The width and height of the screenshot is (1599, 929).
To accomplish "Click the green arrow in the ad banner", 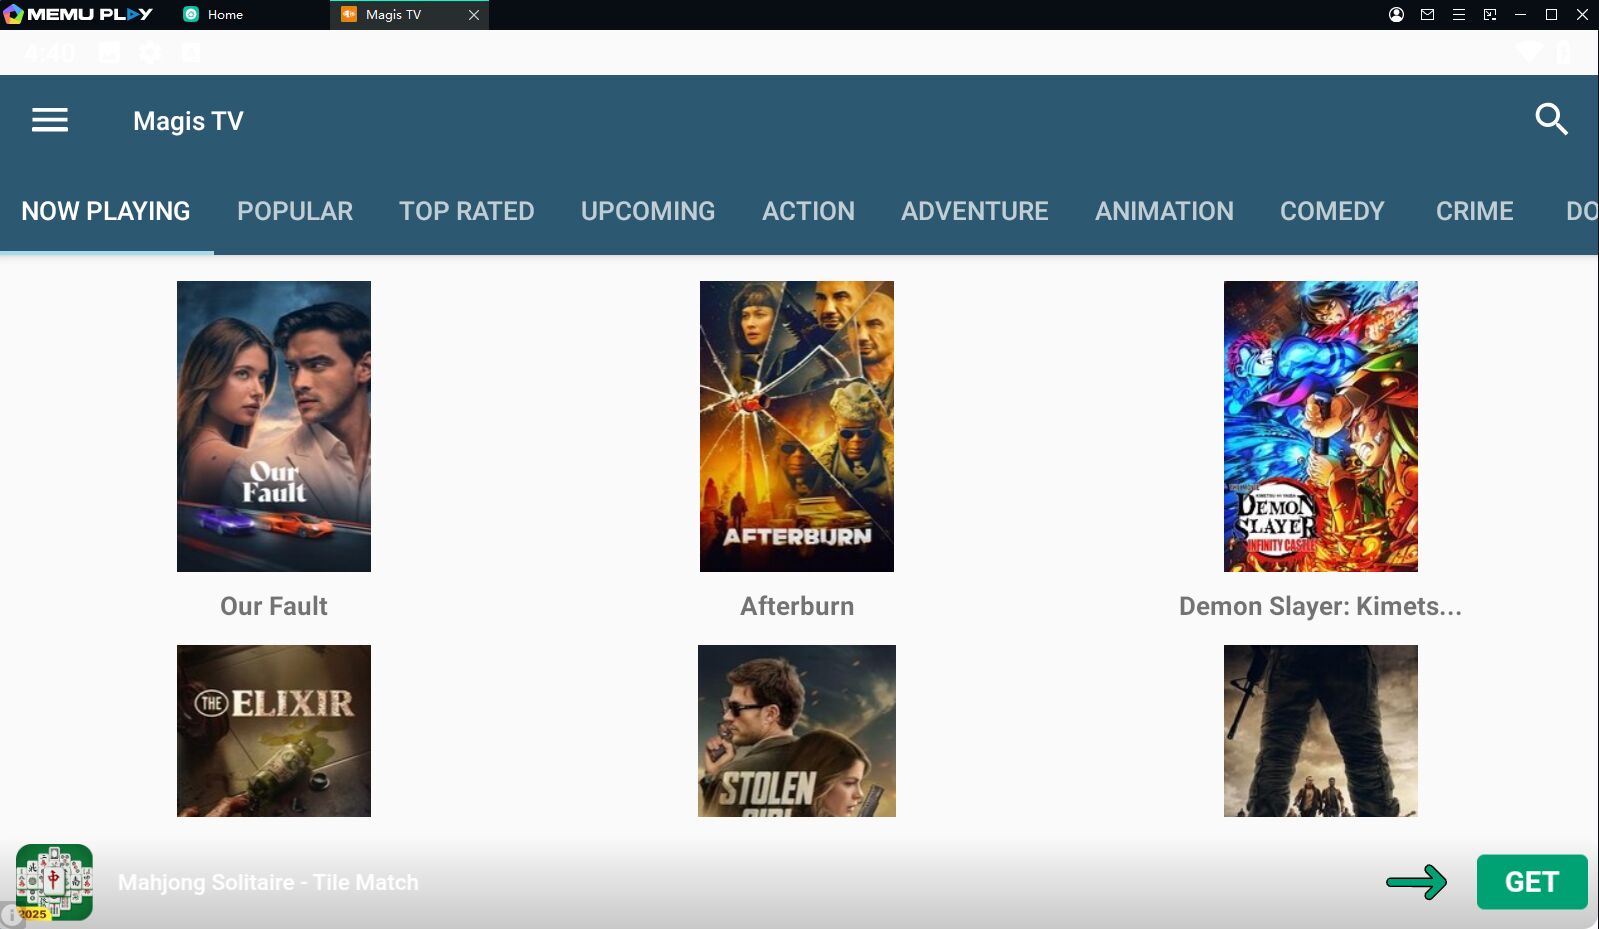I will point(1416,882).
